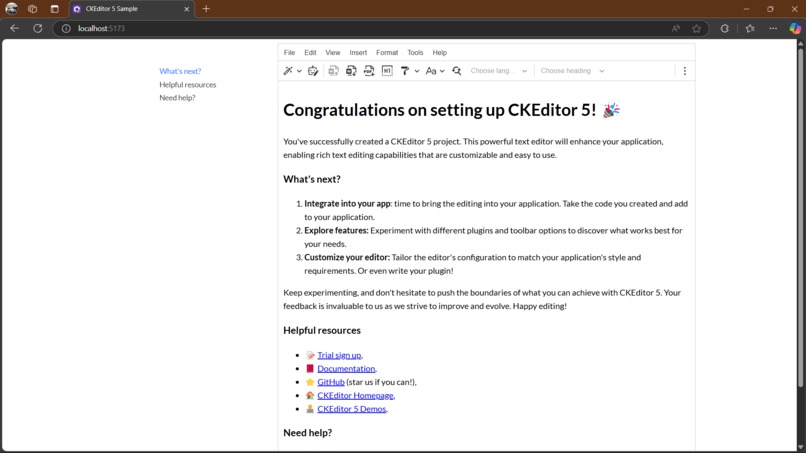Screen dimensions: 806x453
Task: Open the Format menu
Action: pos(387,52)
